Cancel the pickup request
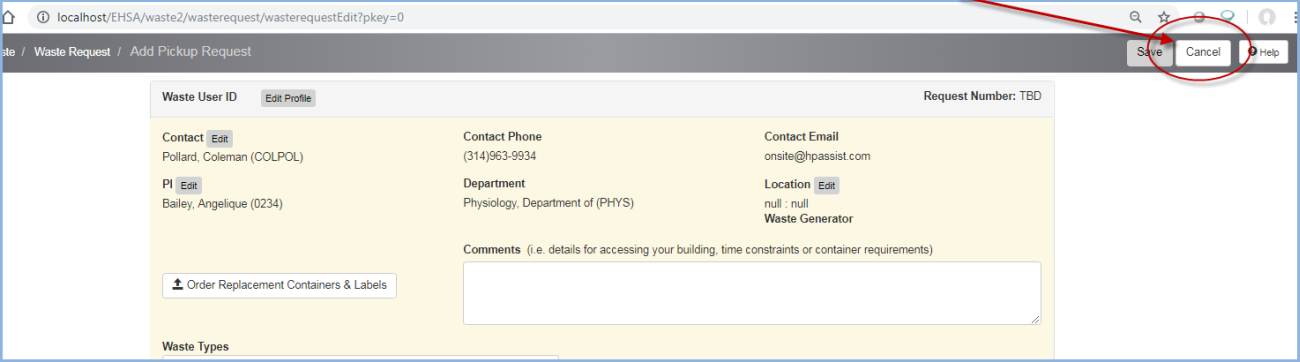The image size is (1300, 362). tap(1203, 52)
